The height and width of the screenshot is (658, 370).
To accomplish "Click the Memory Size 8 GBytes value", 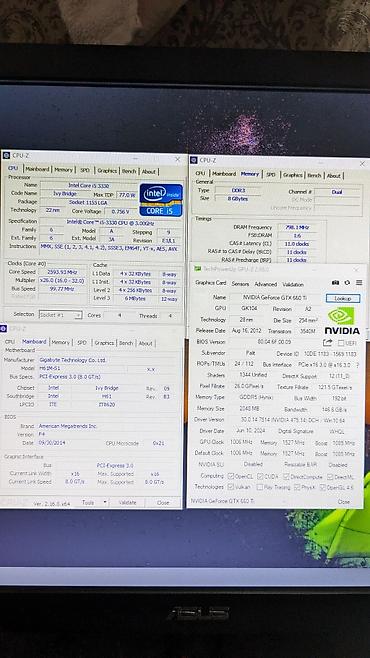I will point(237,199).
